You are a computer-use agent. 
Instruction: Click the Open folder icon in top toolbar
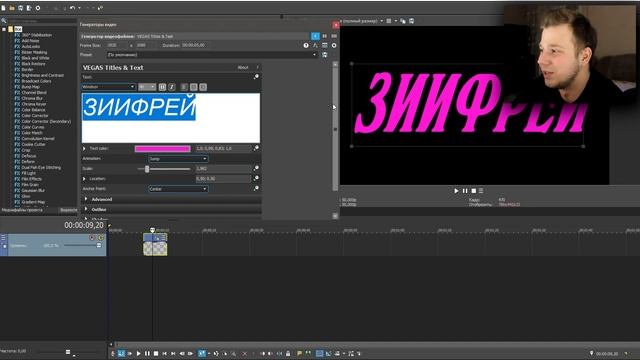click(x=12, y=8)
